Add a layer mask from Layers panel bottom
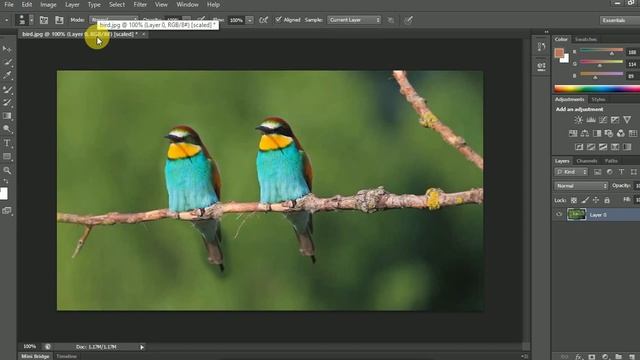 click(591, 356)
